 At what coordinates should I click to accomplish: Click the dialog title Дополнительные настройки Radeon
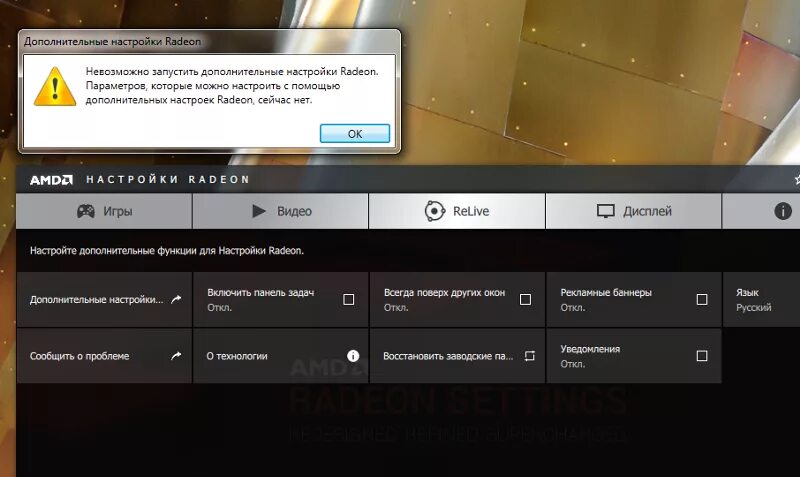(x=112, y=41)
